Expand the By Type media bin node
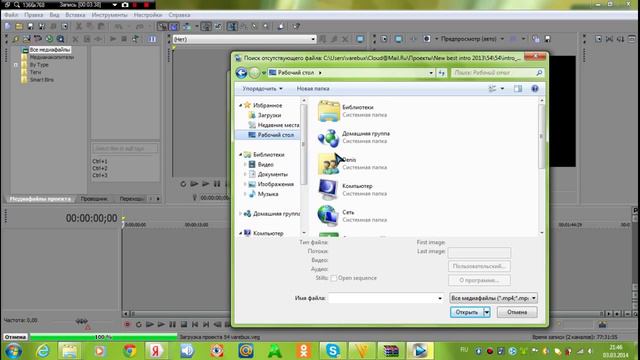Viewport: 640px width, 360px height. click(x=16, y=65)
